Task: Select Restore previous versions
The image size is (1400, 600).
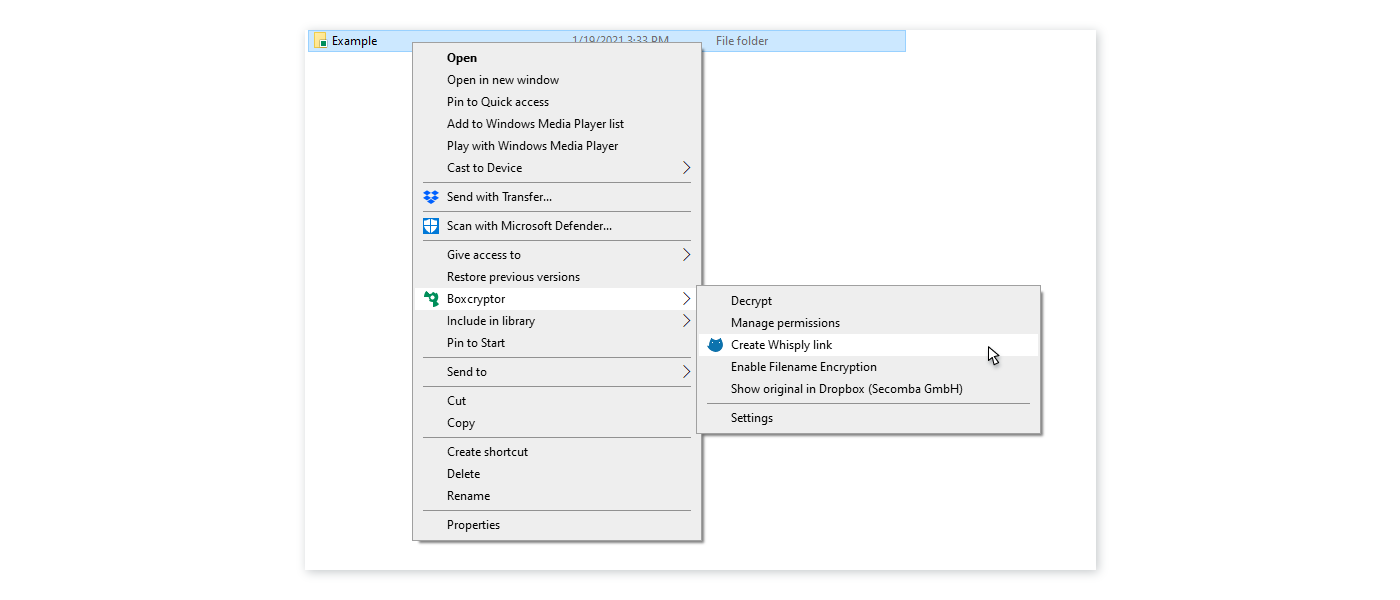Action: coord(557,277)
